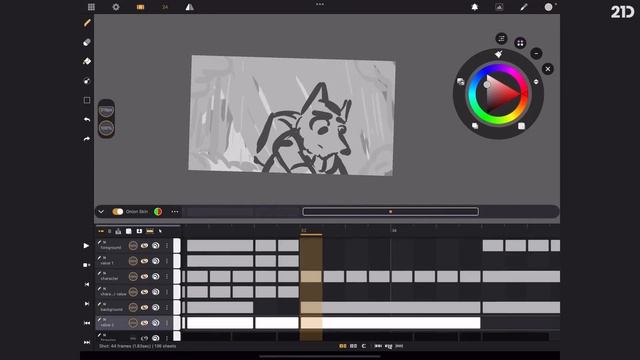Click the brush icon atop color wheel

[498, 54]
